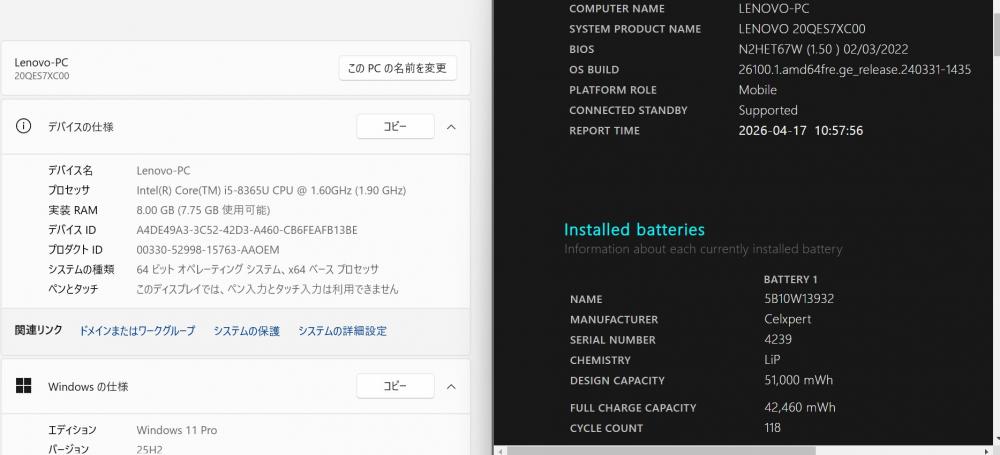Select the システムの種類 value text
This screenshot has height=455, width=1000.
(x=258, y=269)
